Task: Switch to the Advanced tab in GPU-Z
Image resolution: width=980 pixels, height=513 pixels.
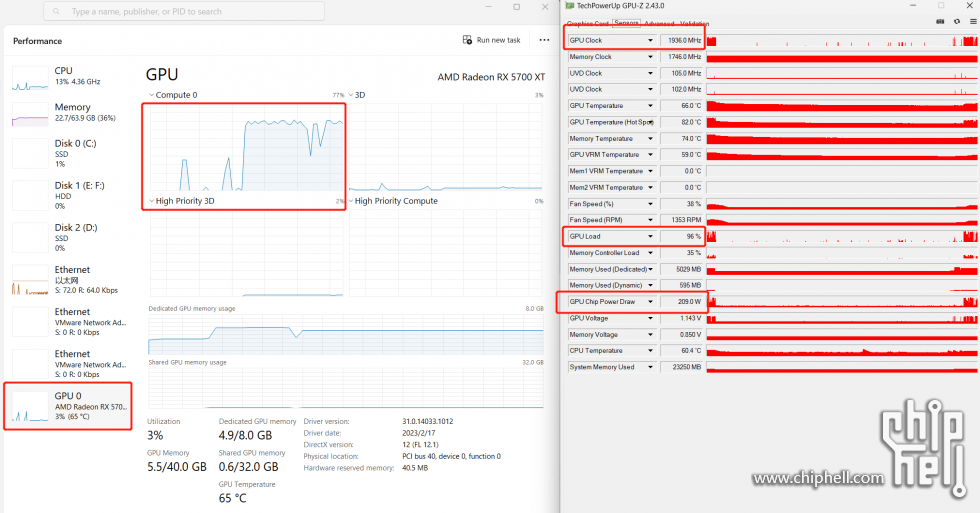Action: [x=659, y=24]
